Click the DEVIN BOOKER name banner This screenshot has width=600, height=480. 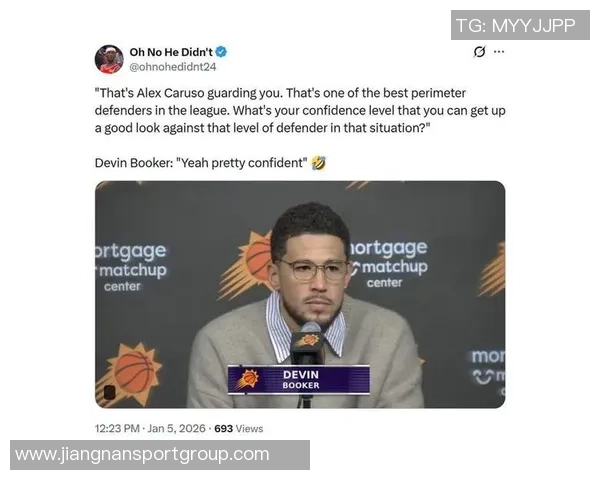[x=299, y=379]
